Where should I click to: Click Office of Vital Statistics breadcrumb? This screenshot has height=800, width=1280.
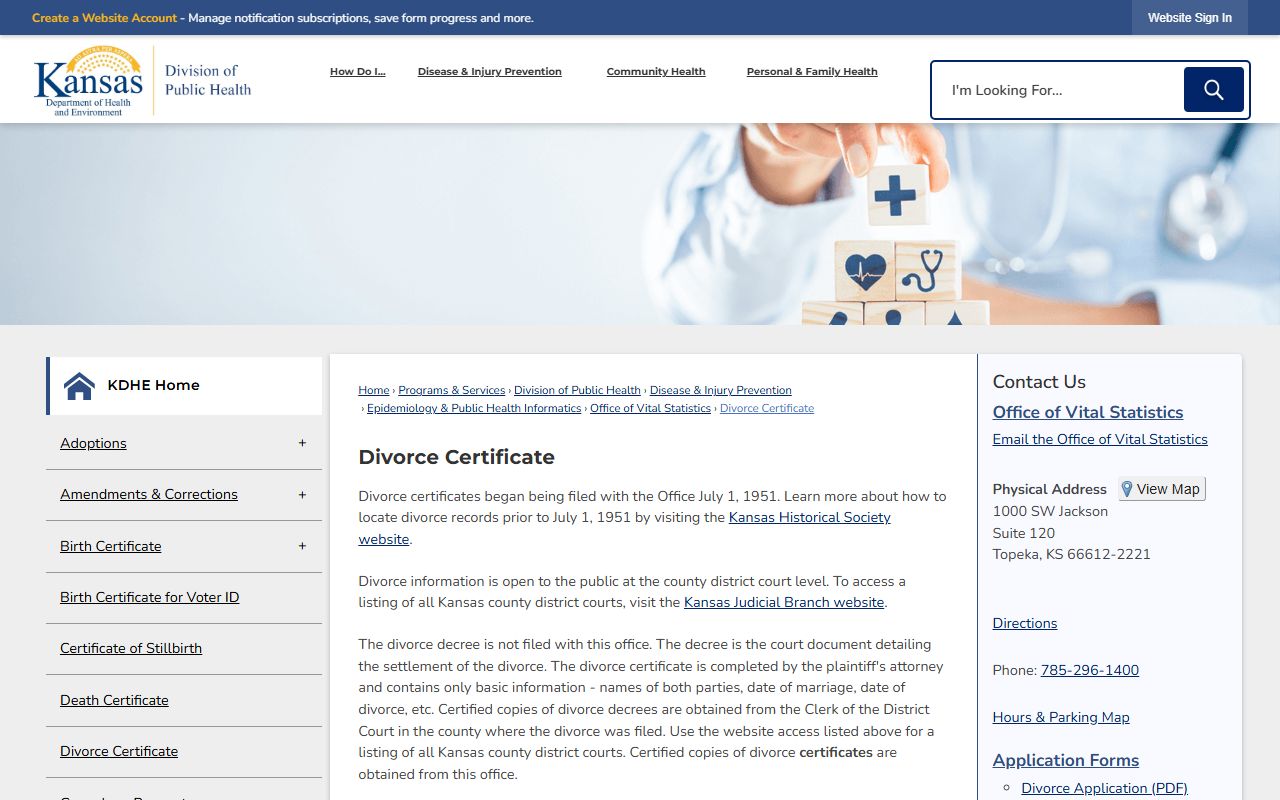coord(650,408)
